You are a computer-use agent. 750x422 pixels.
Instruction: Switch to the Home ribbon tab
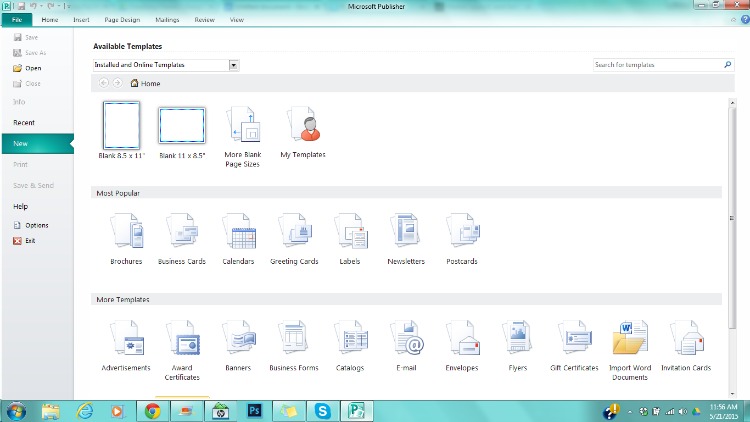click(x=50, y=20)
